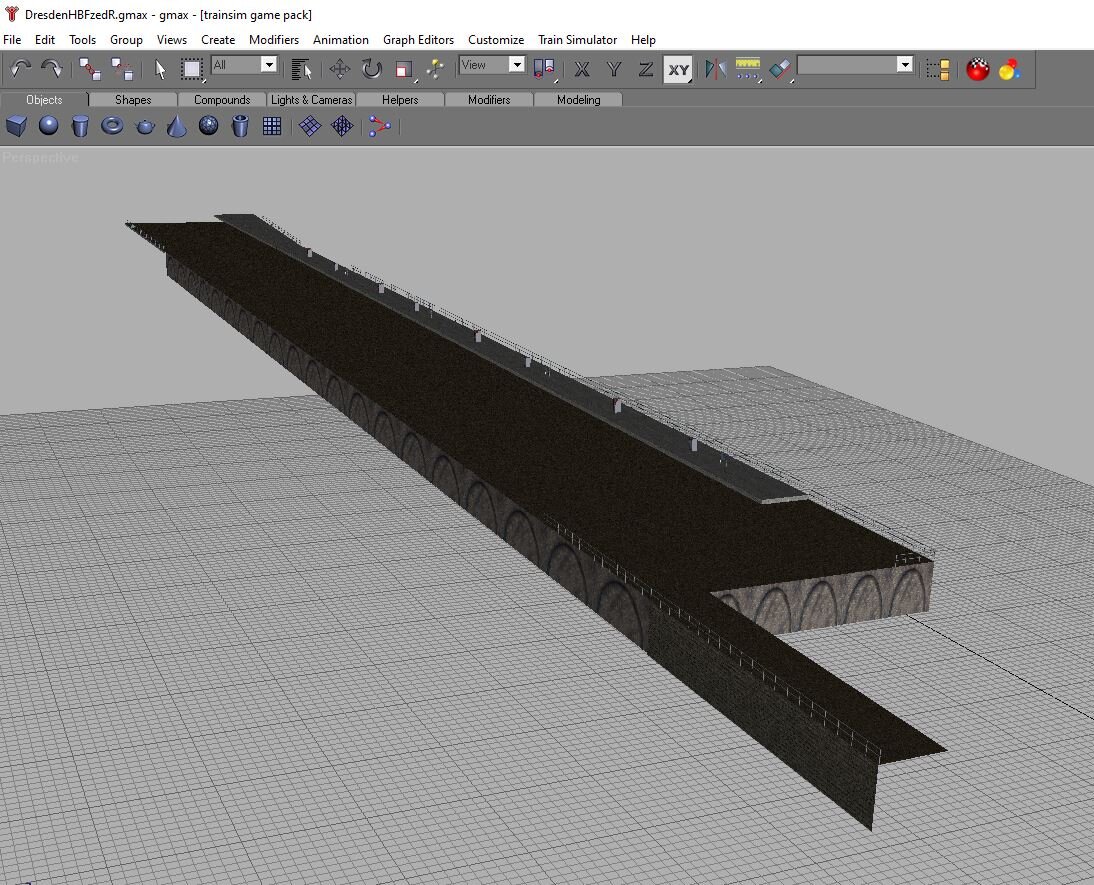Click the red-line linked nodes icon
This screenshot has width=1094, height=885.
pos(380,126)
